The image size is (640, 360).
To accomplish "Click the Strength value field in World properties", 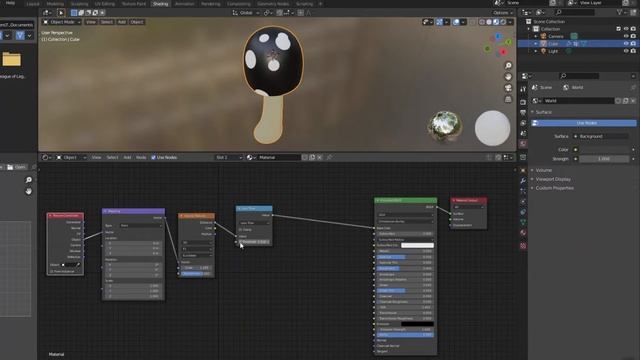I will (604, 159).
